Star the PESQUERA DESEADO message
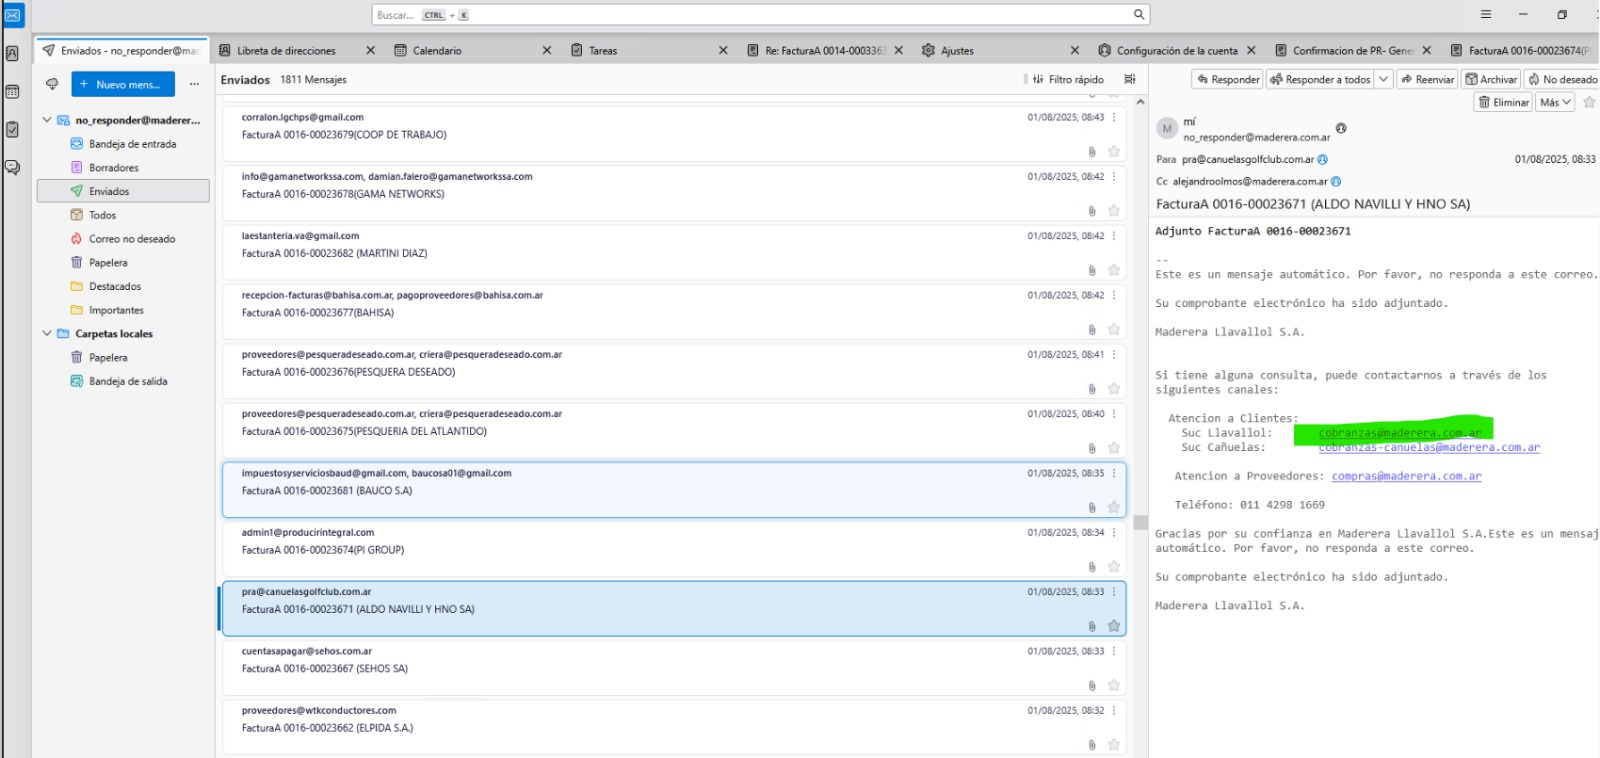The height and width of the screenshot is (758, 1600). (x=1114, y=389)
